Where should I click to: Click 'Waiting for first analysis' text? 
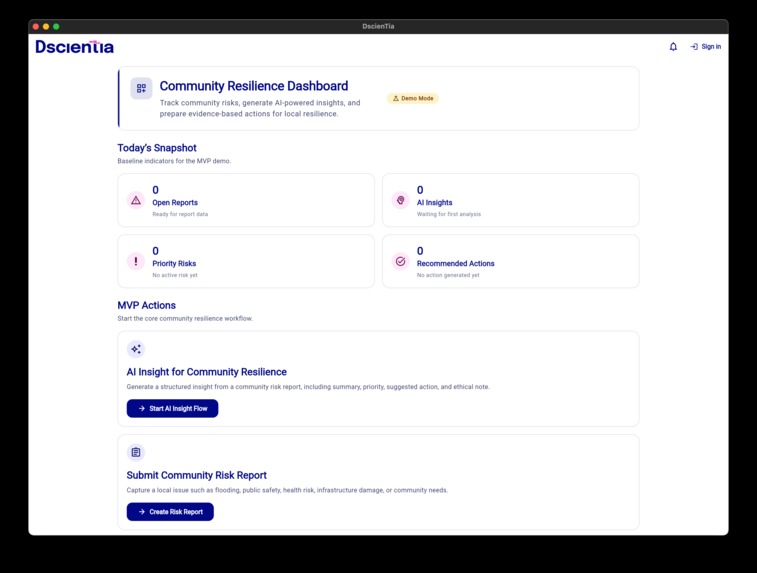(449, 214)
